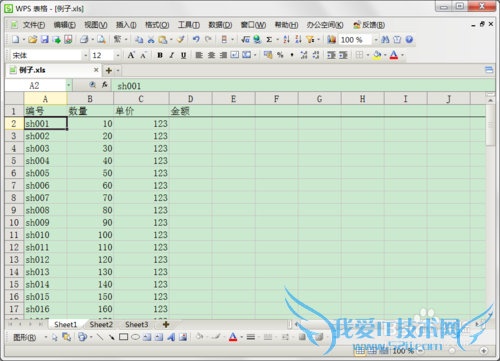
Task: Apply the filter funnel icon
Action: pyautogui.click(x=310, y=39)
